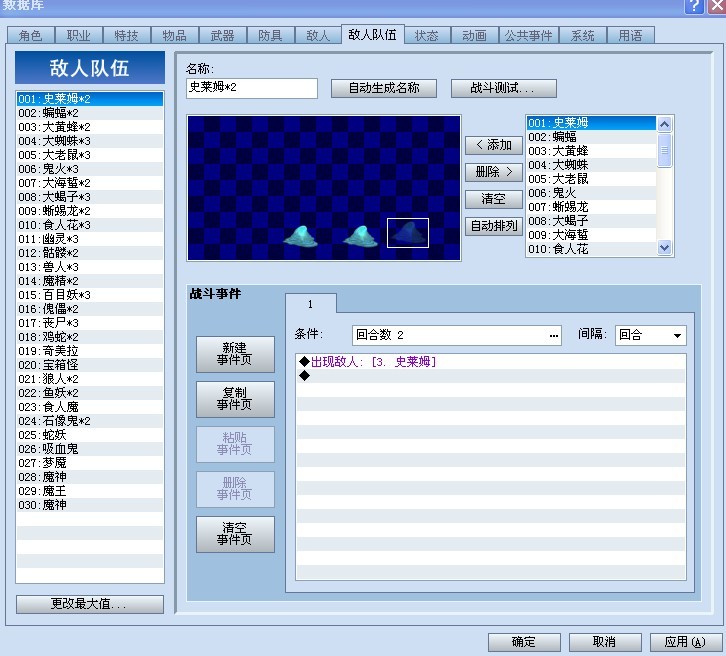The image size is (726, 656).
Task: Switch to the 用语 tab
Action: [631, 35]
